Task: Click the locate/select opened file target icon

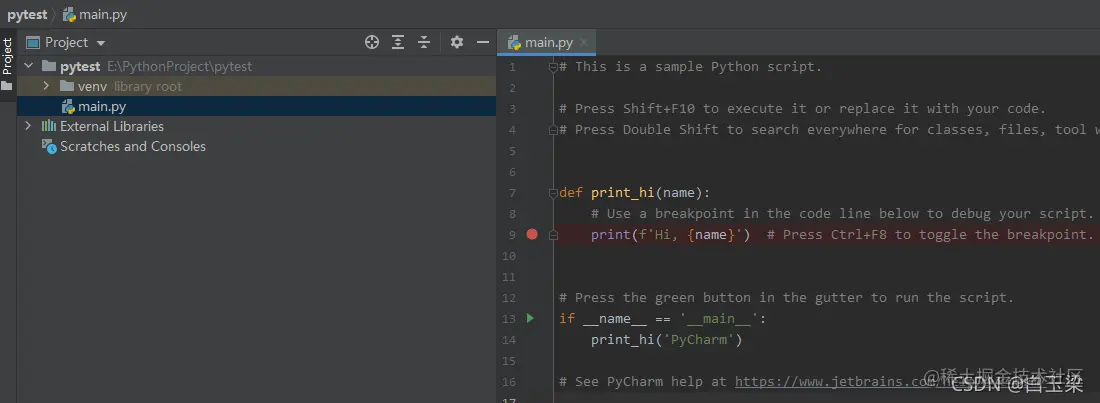Action: click(x=372, y=42)
